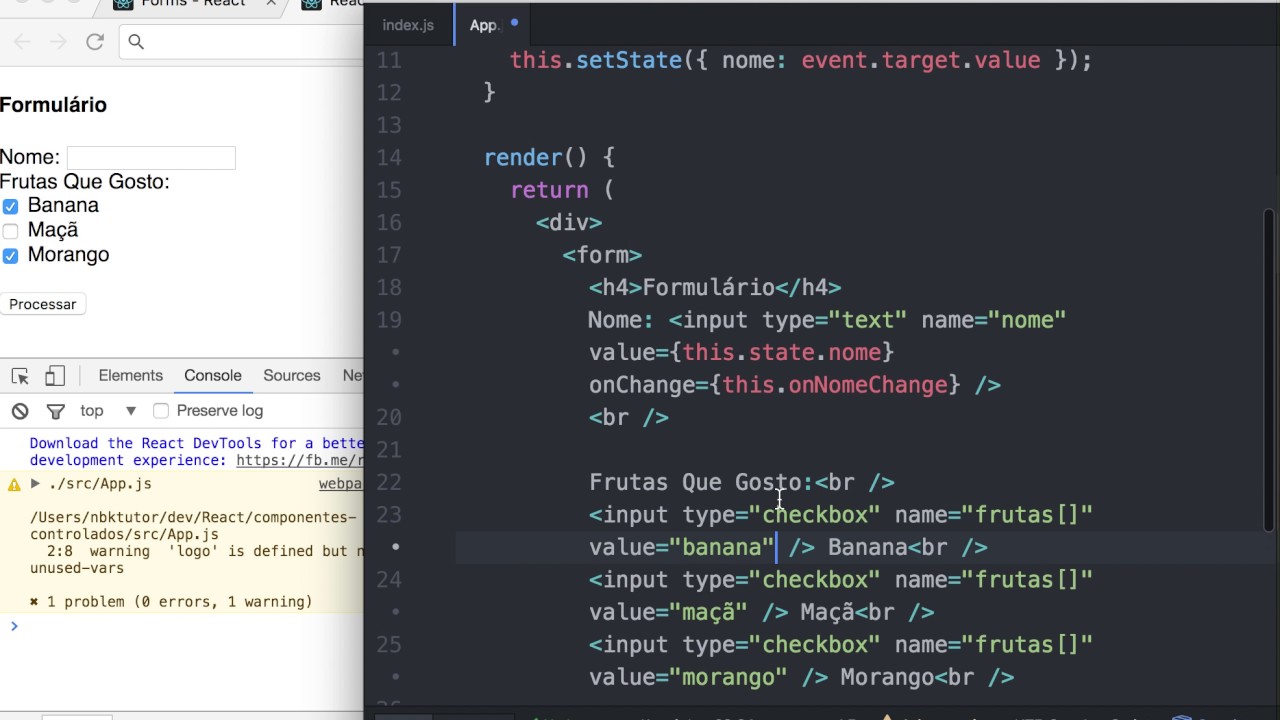This screenshot has height=720, width=1280.
Task: Activate the DevTools element inspector icon
Action: pyautogui.click(x=20, y=376)
